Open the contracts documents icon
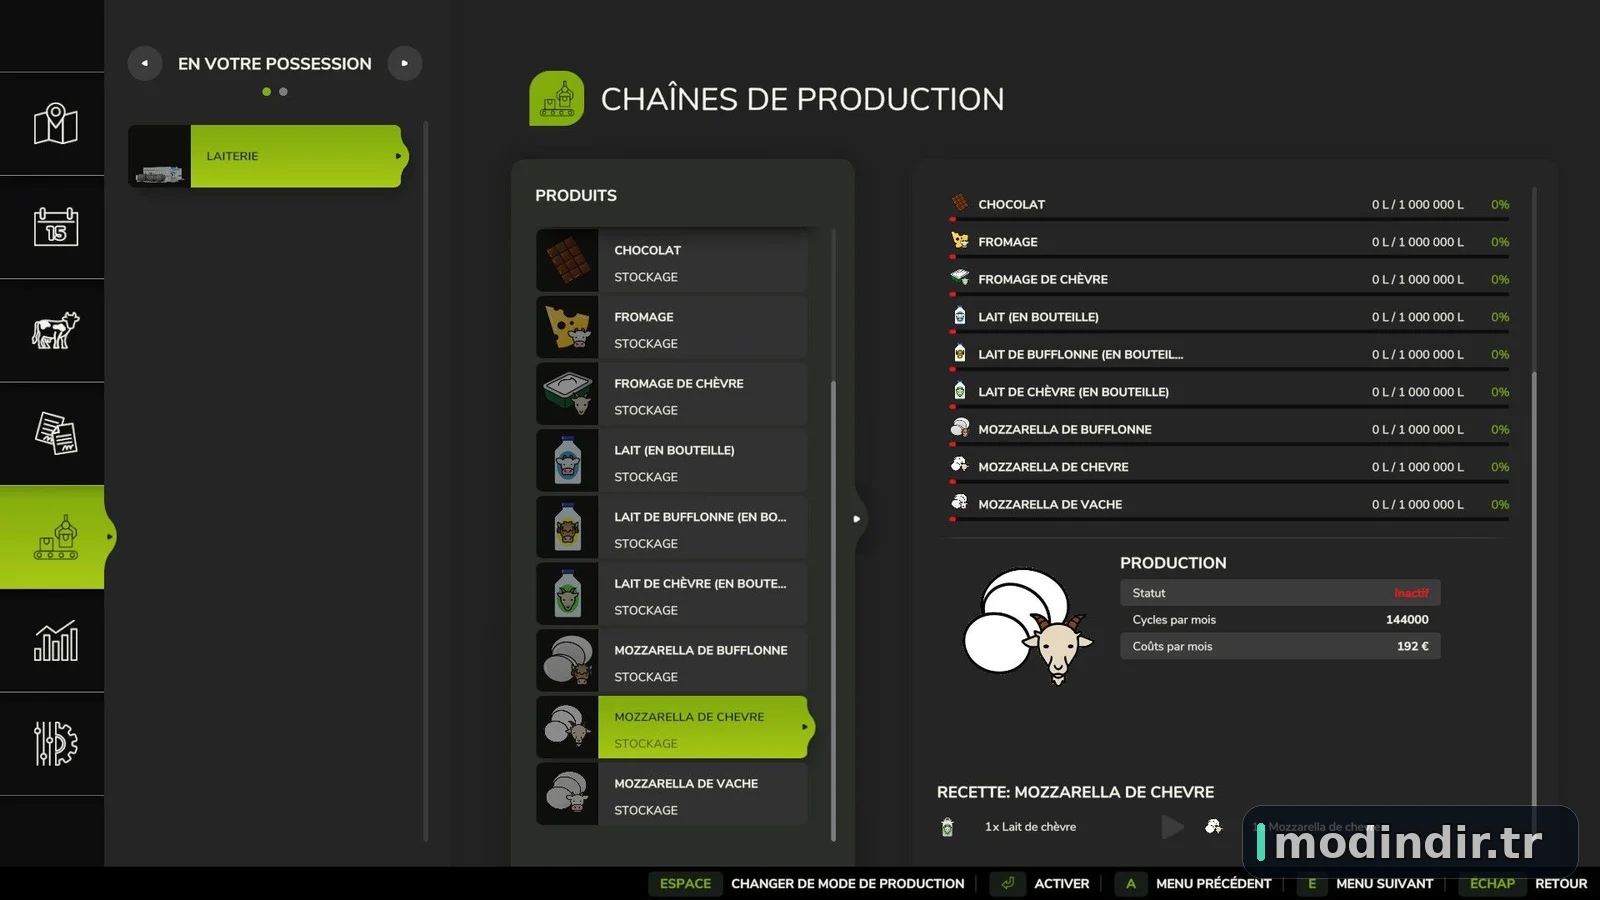This screenshot has width=1600, height=900. (x=56, y=433)
